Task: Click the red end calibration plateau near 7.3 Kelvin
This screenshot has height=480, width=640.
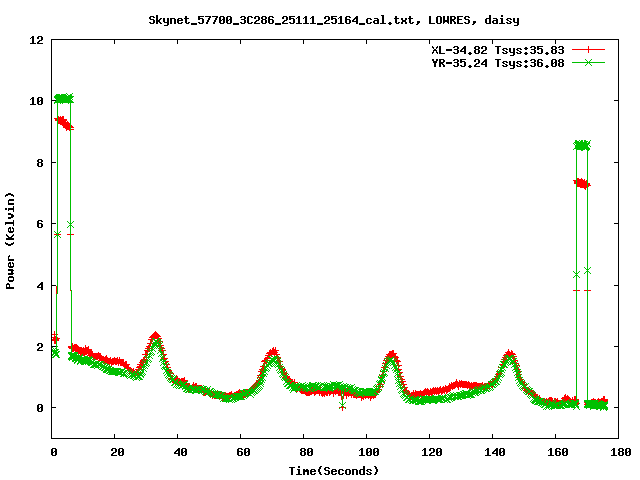Action: pyautogui.click(x=582, y=184)
